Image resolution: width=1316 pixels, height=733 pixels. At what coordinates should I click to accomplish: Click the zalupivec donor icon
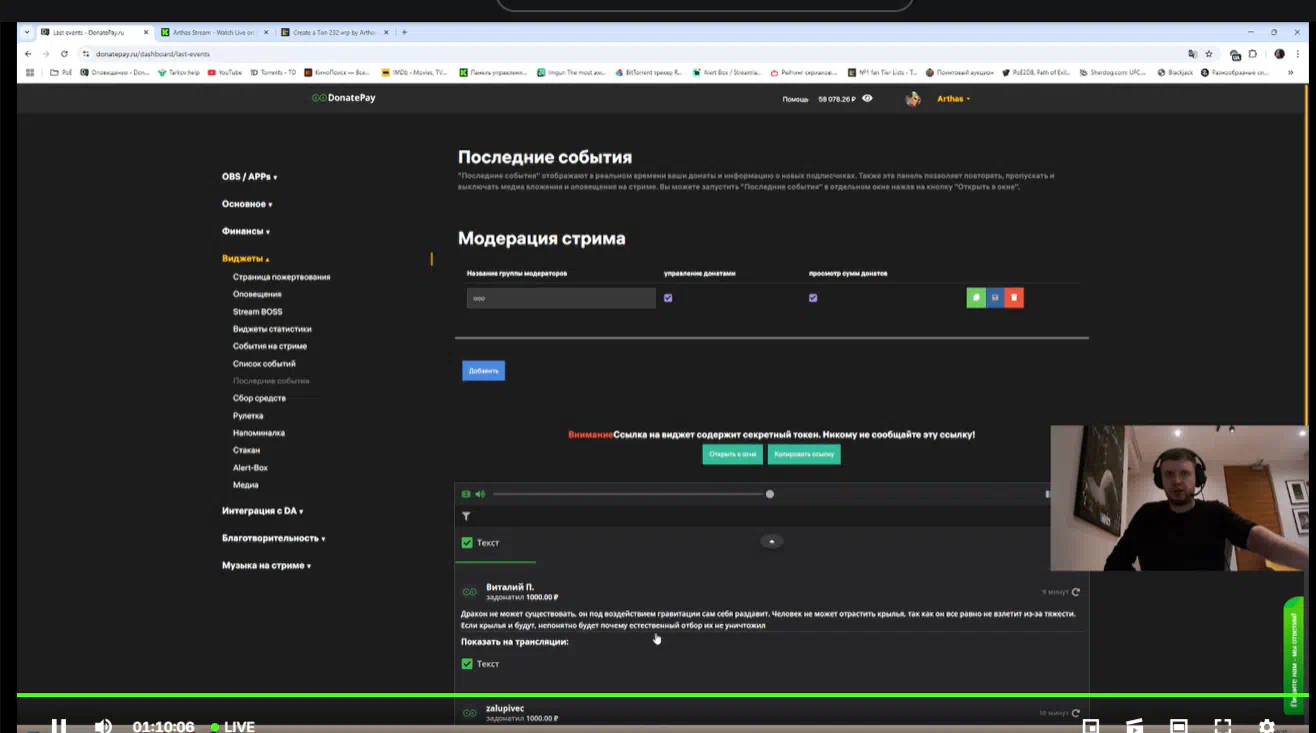469,713
